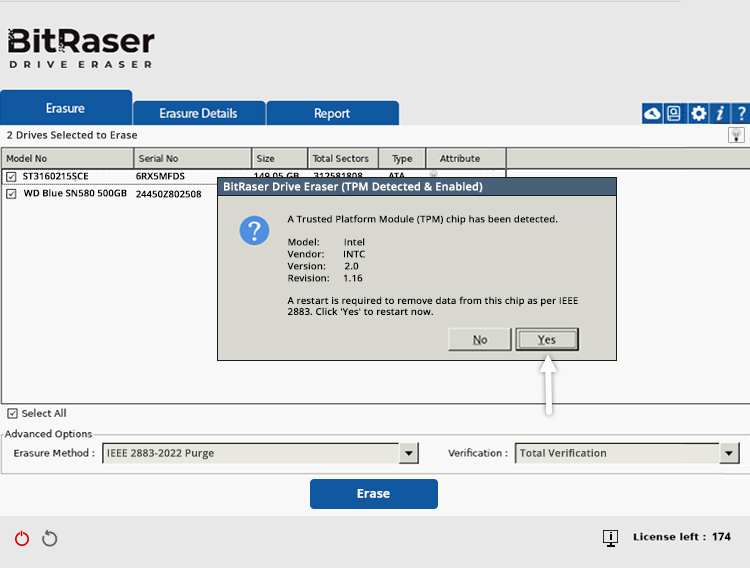Screen dimensions: 750x568
Task: Click the About information 'i' icon
Action: [720, 113]
